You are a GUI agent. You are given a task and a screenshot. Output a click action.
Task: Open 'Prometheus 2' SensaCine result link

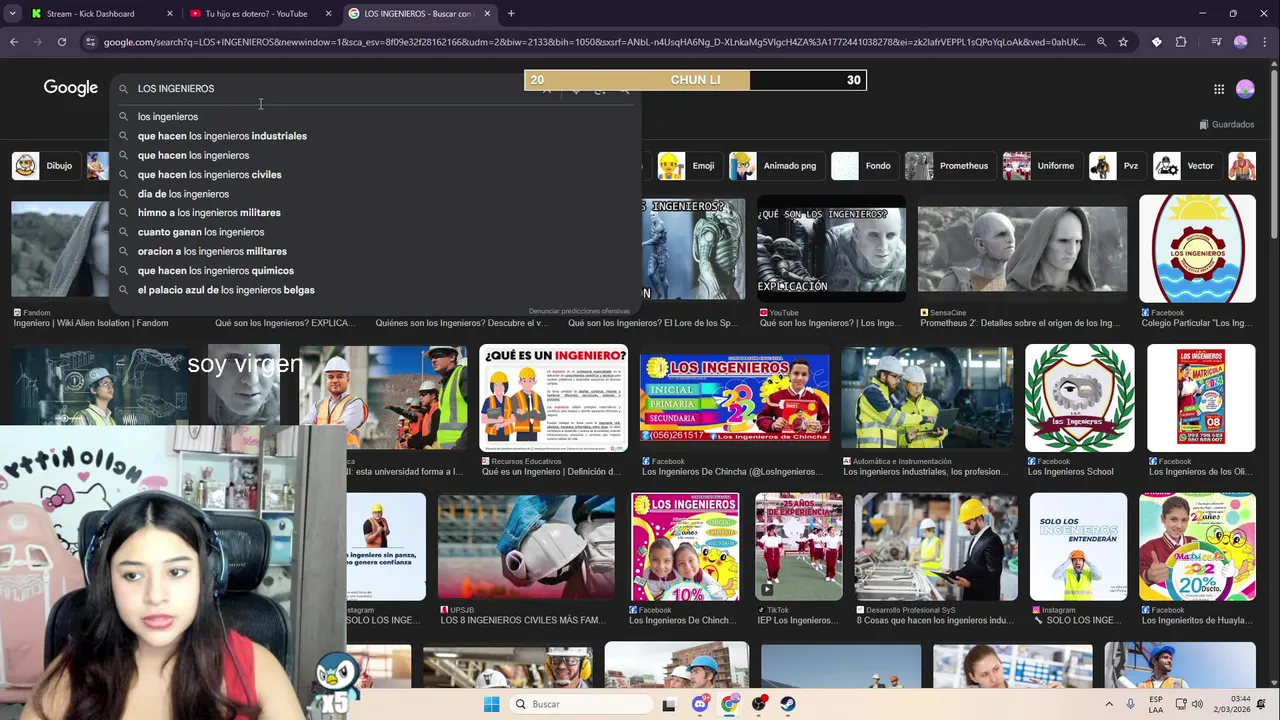pyautogui.click(x=1020, y=323)
